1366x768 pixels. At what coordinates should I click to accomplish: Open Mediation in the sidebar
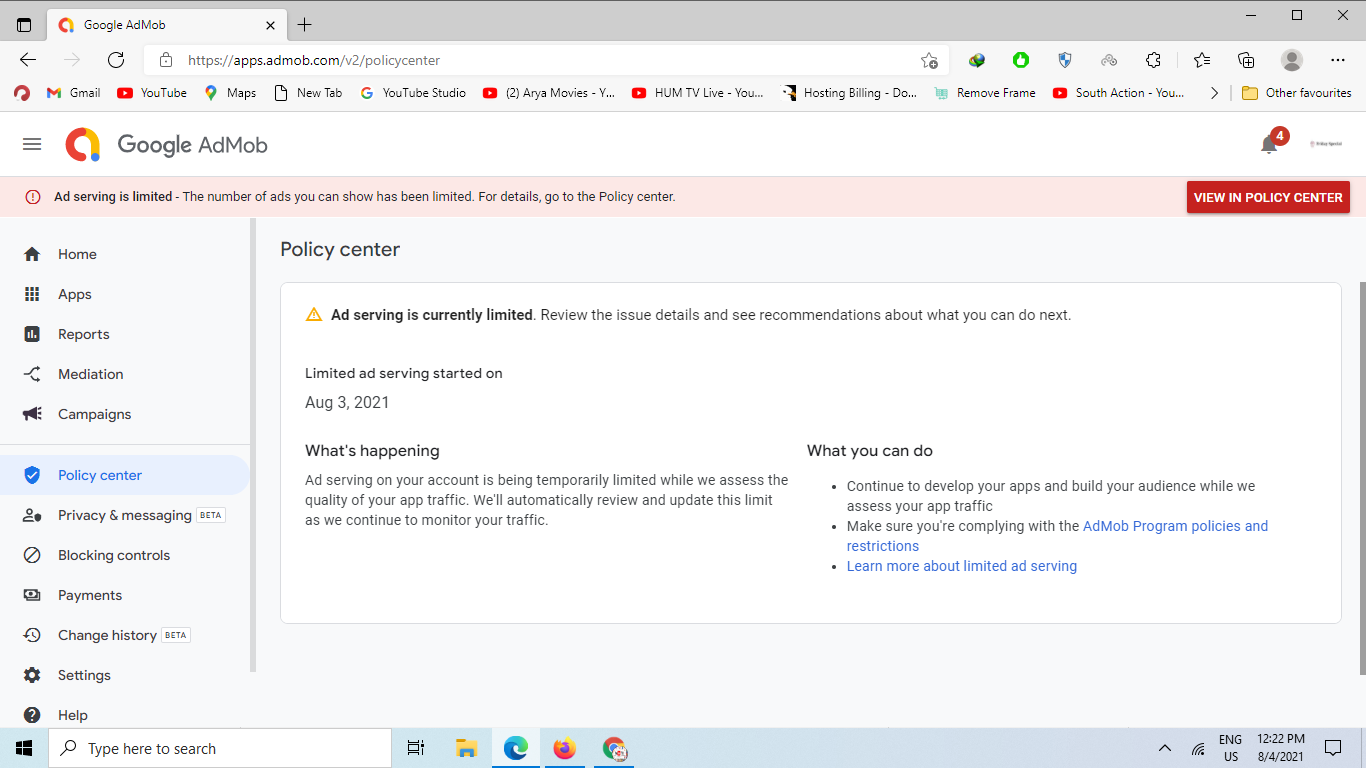point(125,374)
